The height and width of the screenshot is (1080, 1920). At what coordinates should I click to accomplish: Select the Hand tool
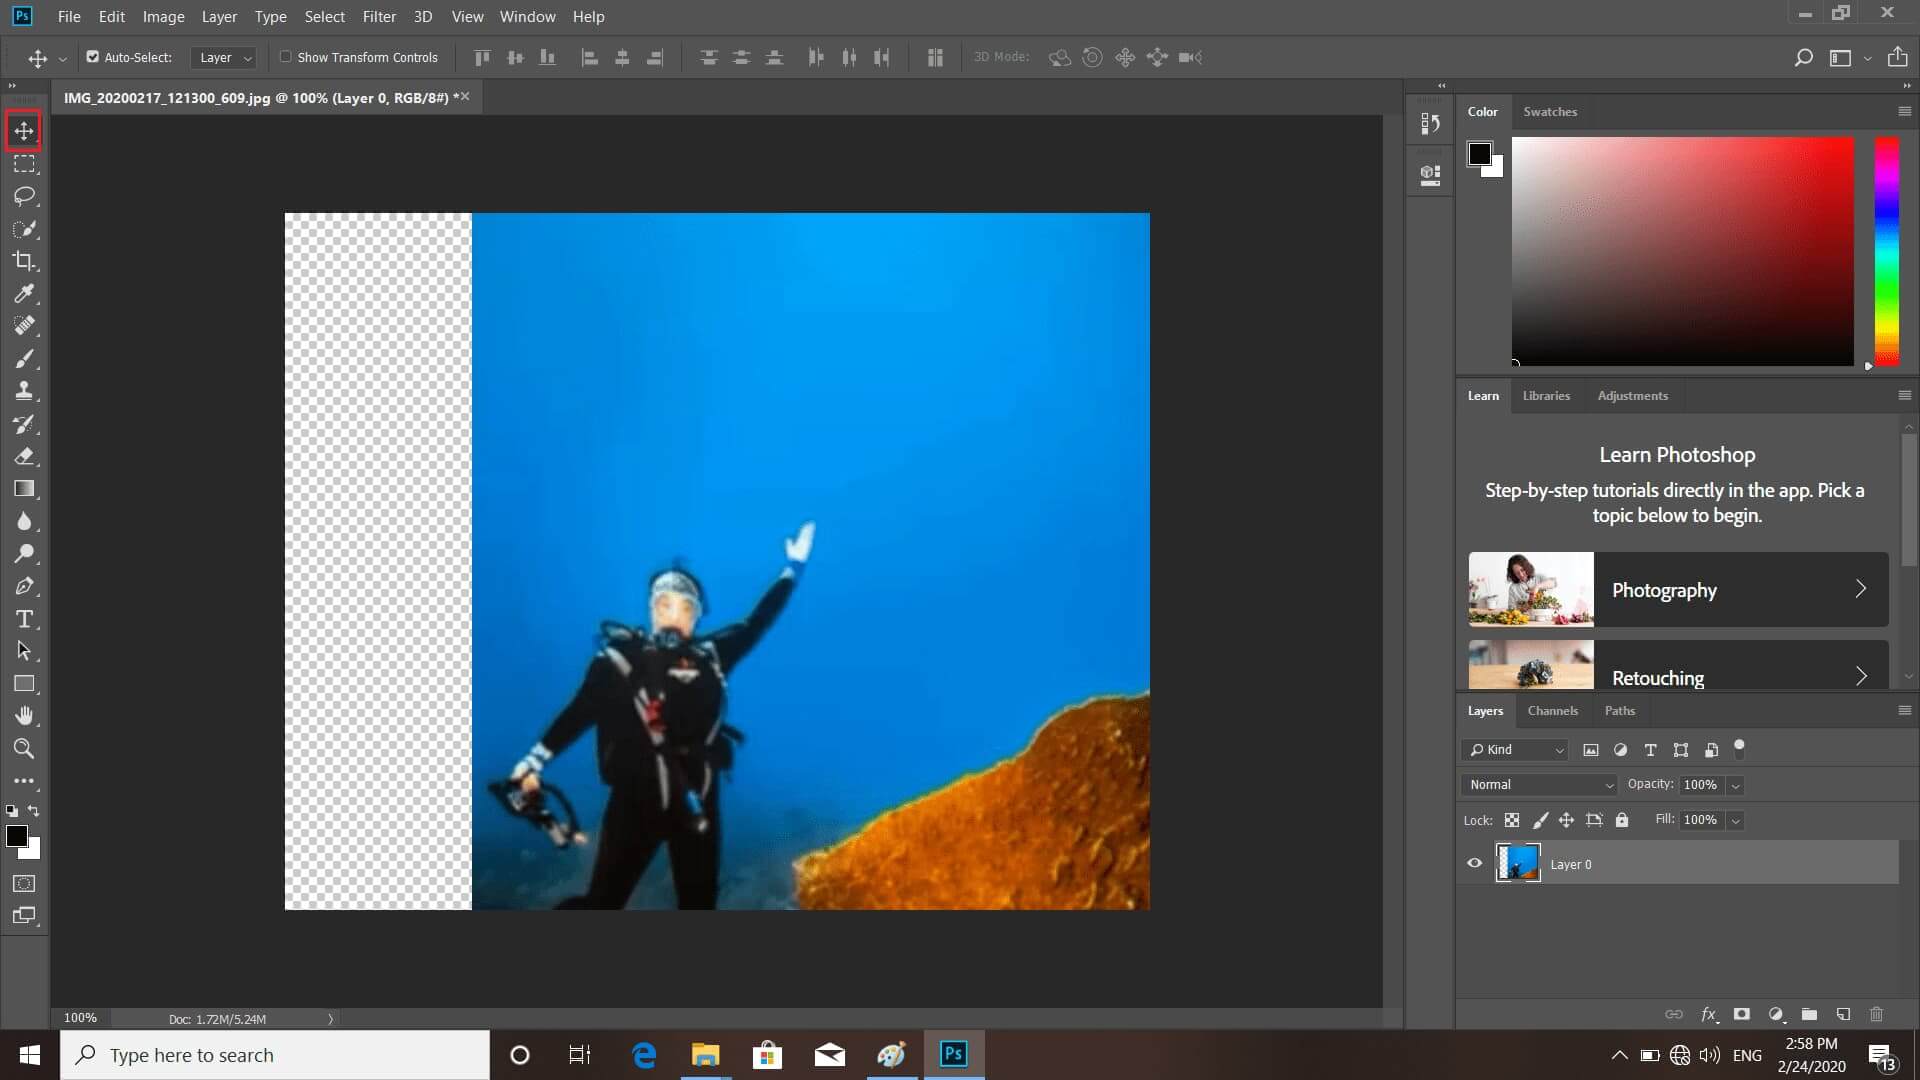24,716
